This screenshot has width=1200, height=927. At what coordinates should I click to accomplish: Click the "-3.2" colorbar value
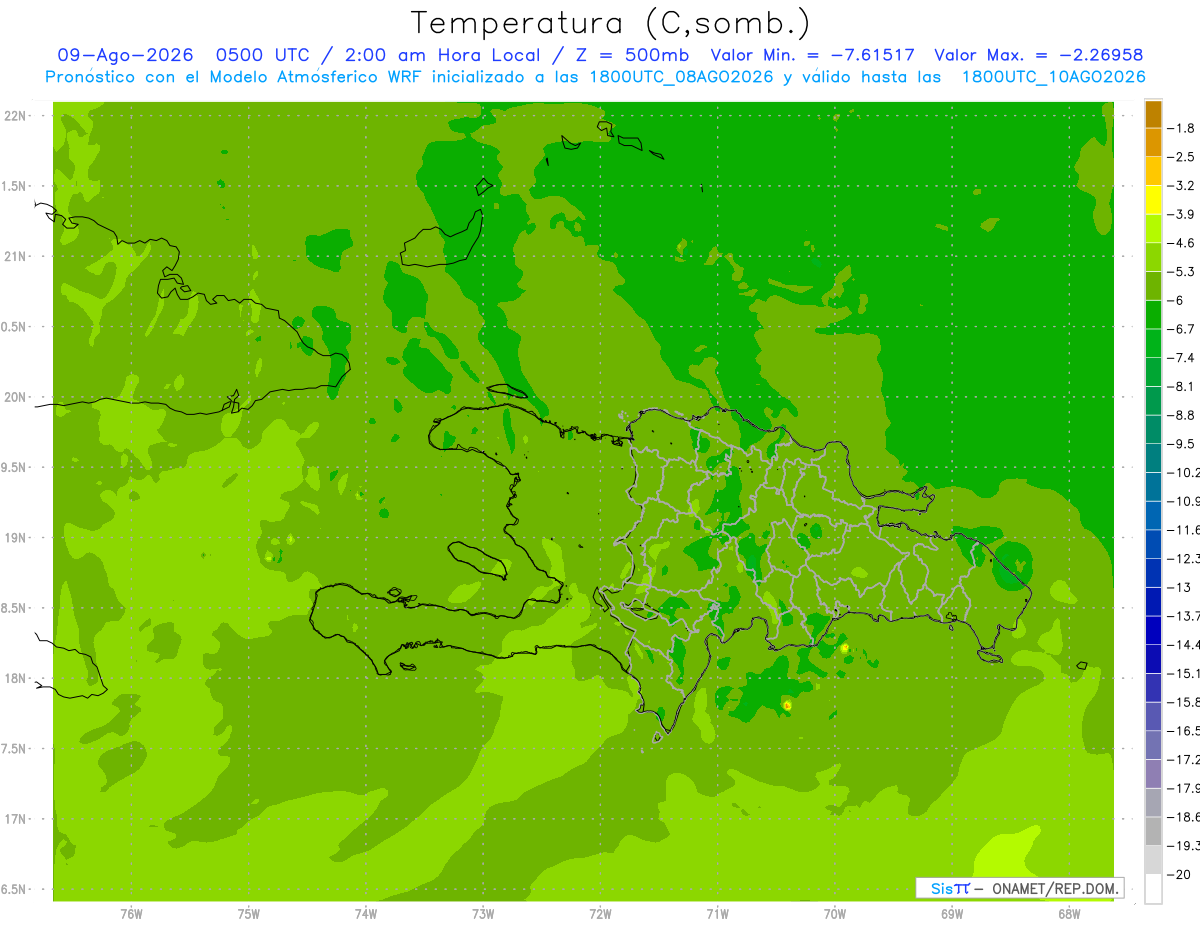(1181, 186)
